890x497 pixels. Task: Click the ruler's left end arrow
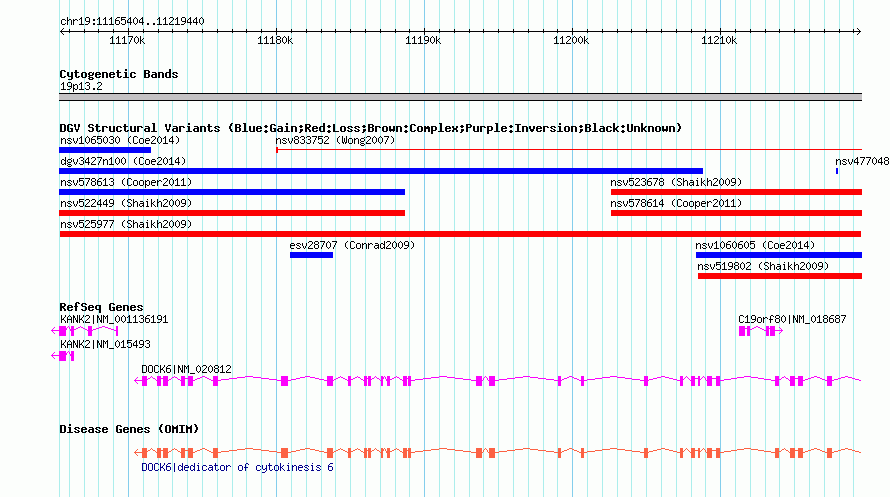62,32
